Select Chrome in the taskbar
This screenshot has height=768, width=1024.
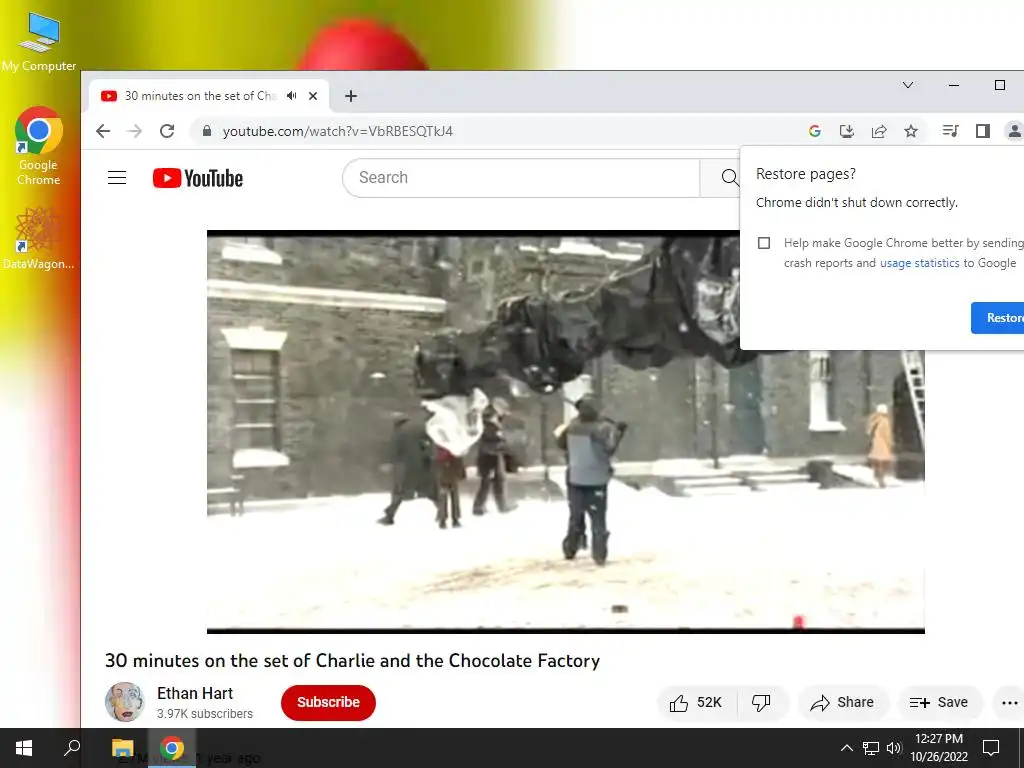click(x=172, y=748)
